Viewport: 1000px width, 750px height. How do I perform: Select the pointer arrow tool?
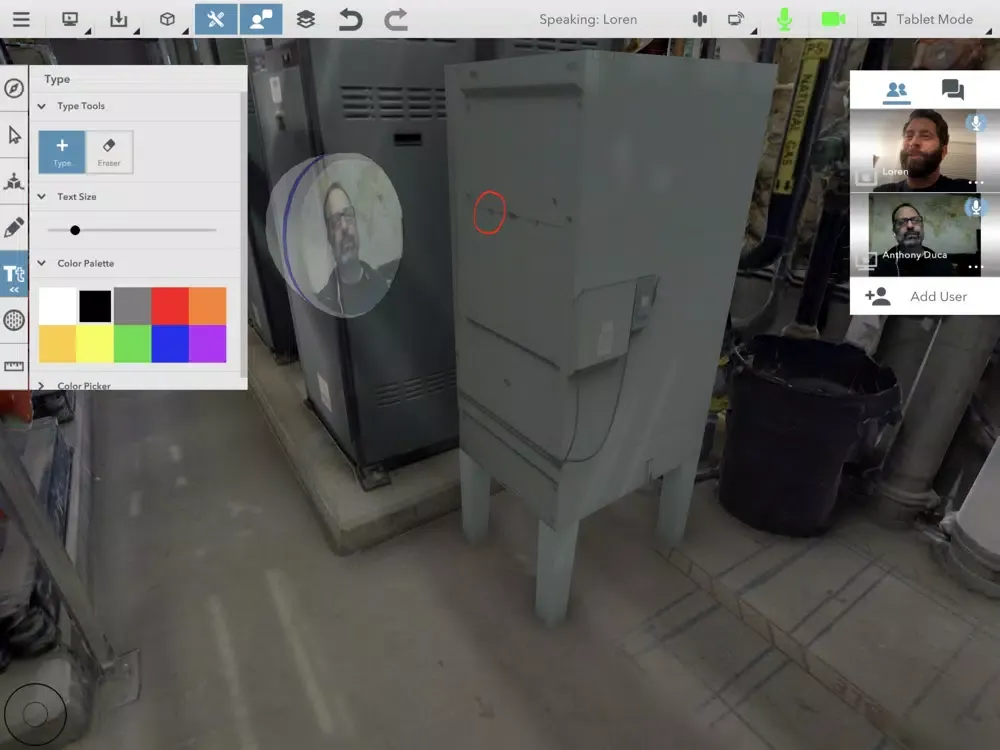pyautogui.click(x=14, y=135)
